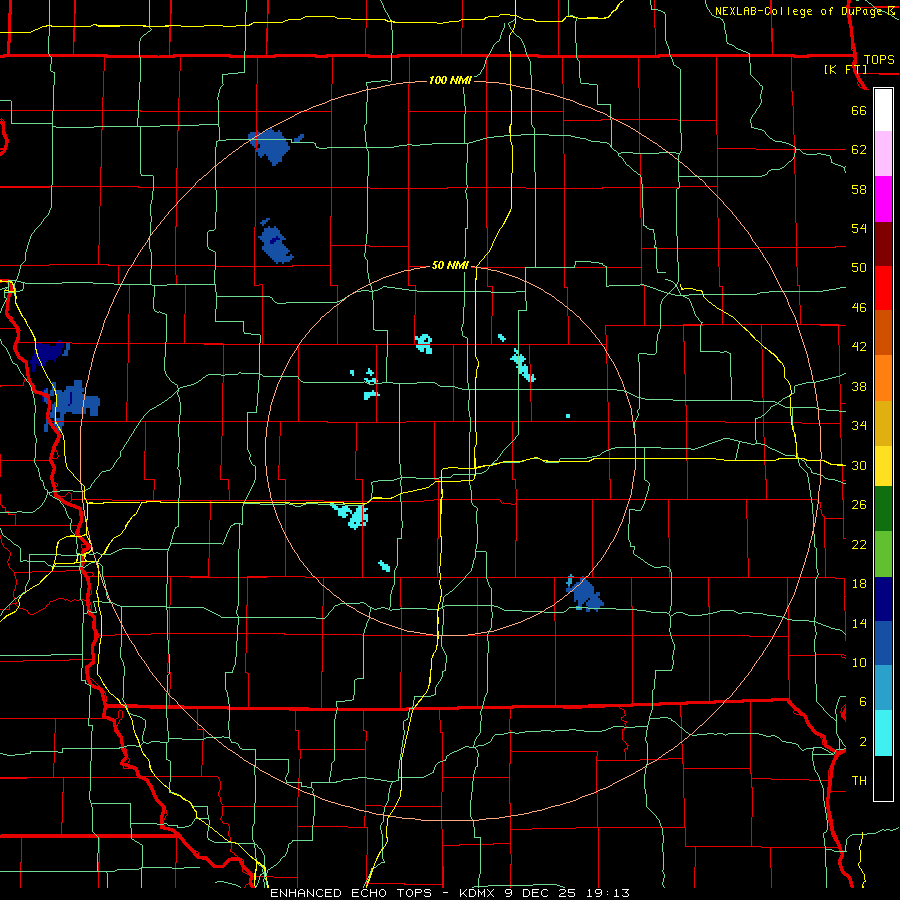Click the legend value "34"

point(859,426)
